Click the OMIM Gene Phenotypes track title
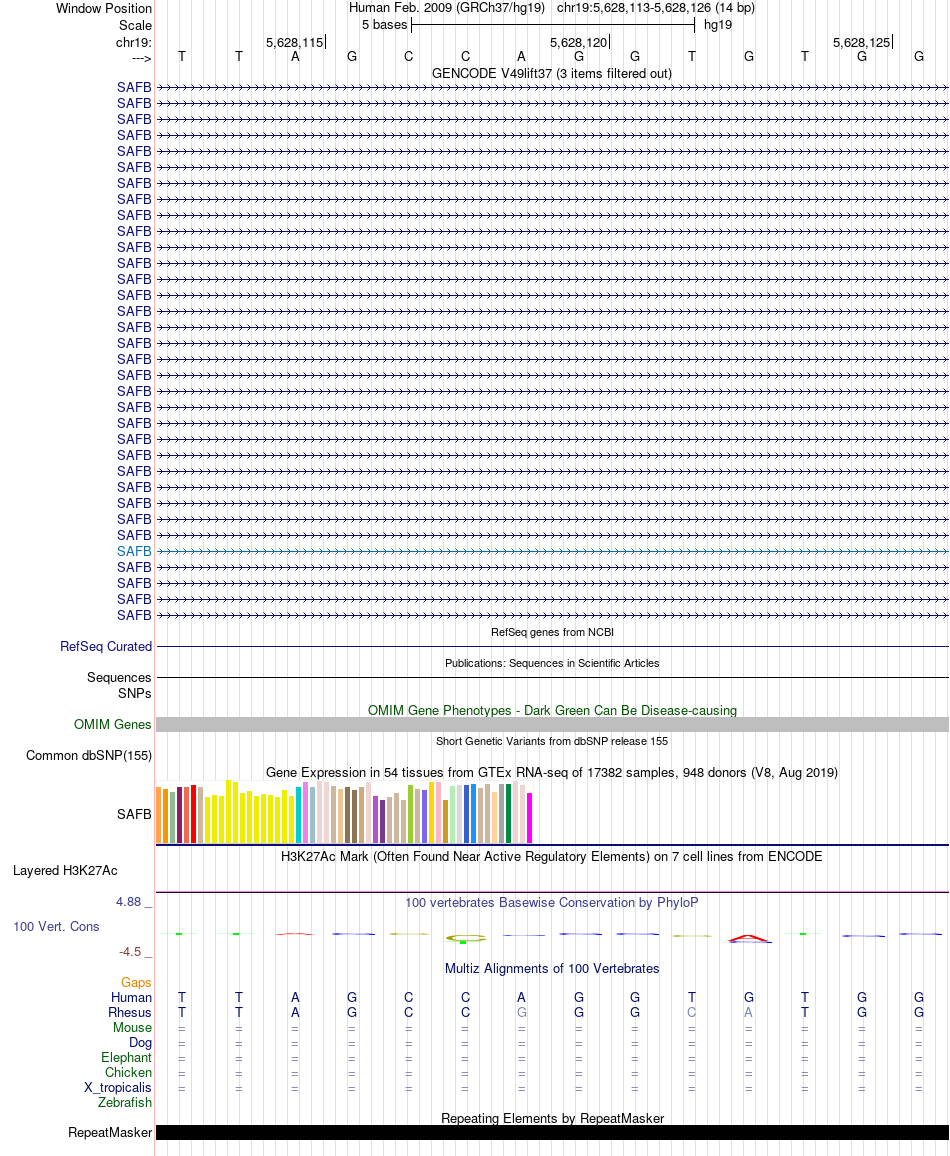 point(552,711)
